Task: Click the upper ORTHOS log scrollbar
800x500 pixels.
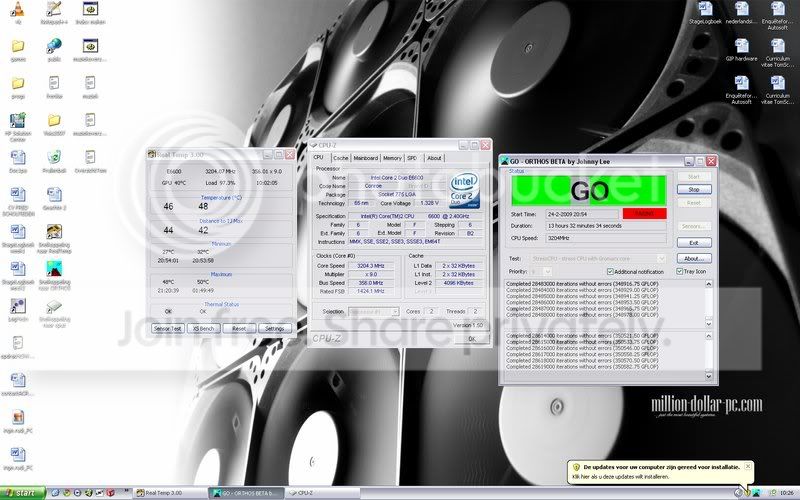Action: [x=709, y=304]
